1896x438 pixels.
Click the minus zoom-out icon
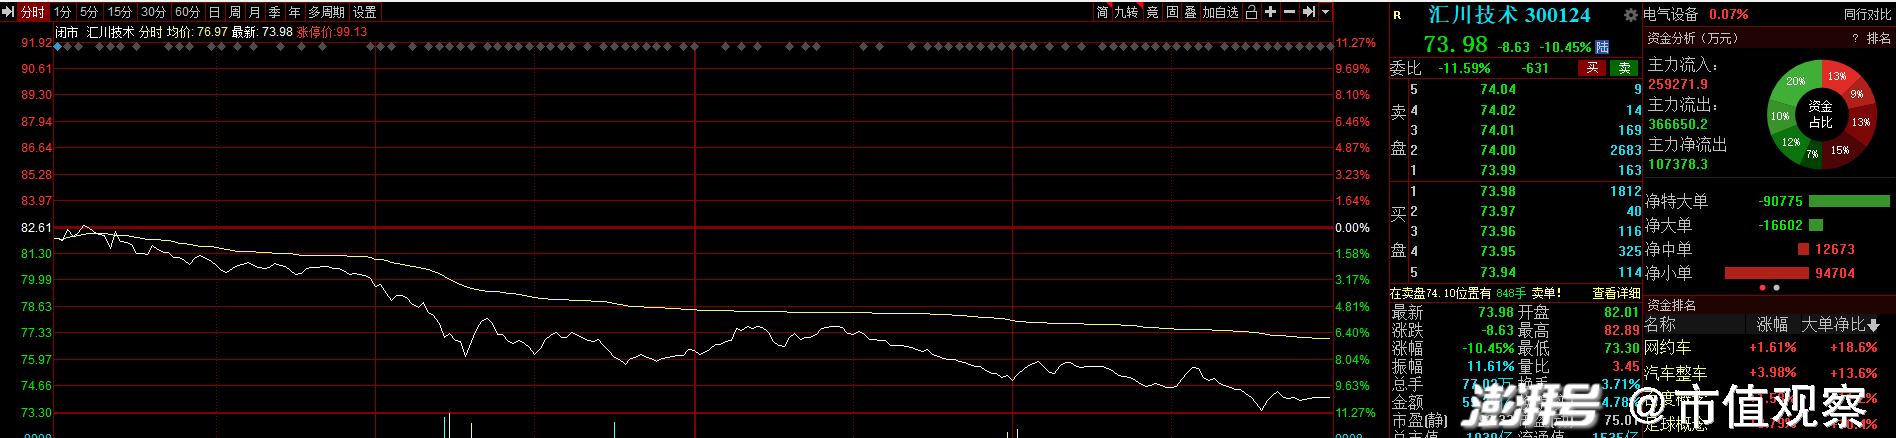pyautogui.click(x=1289, y=12)
